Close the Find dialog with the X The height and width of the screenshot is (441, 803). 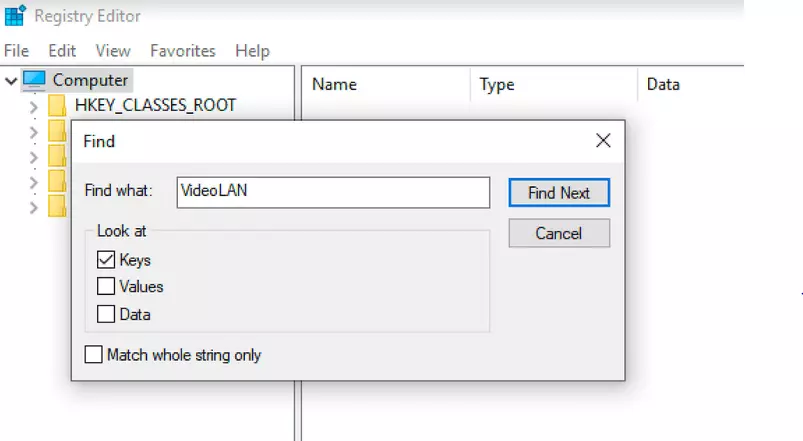(603, 141)
